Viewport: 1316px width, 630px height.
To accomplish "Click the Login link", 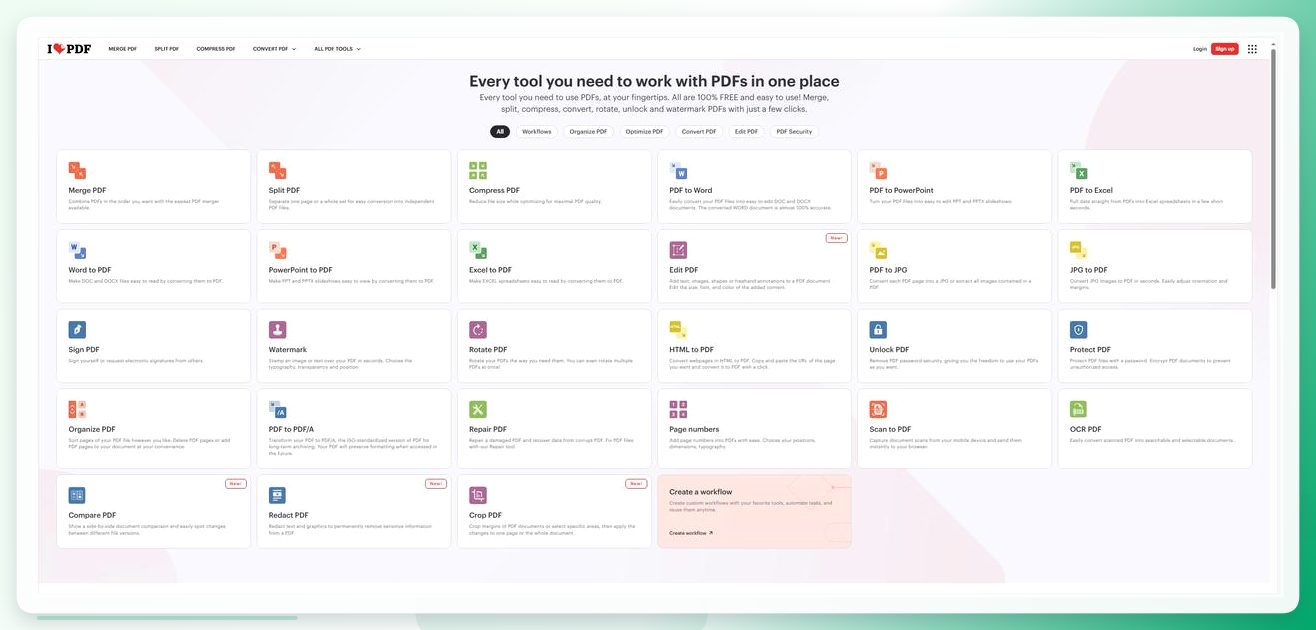I will [1200, 49].
